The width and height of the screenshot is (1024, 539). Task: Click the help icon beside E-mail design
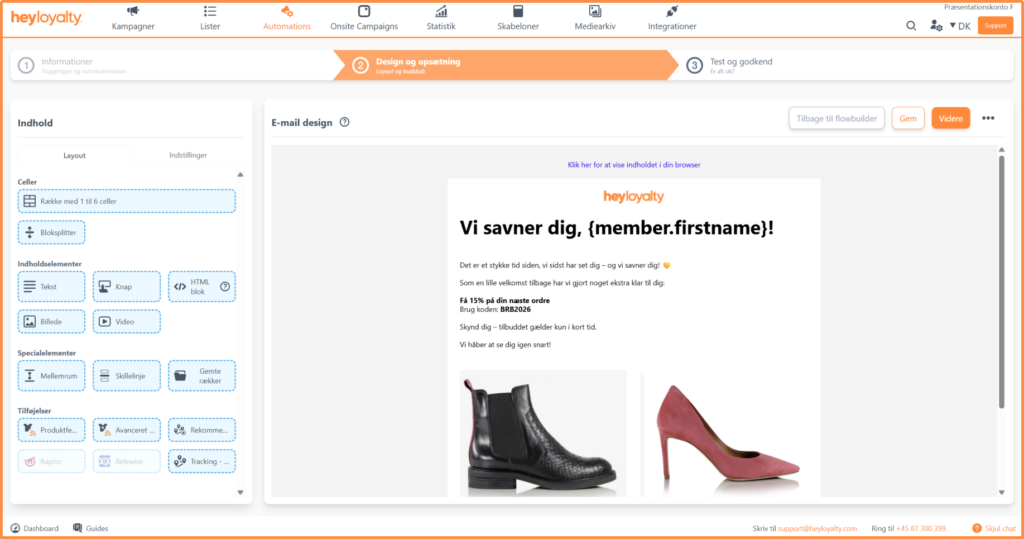click(344, 122)
